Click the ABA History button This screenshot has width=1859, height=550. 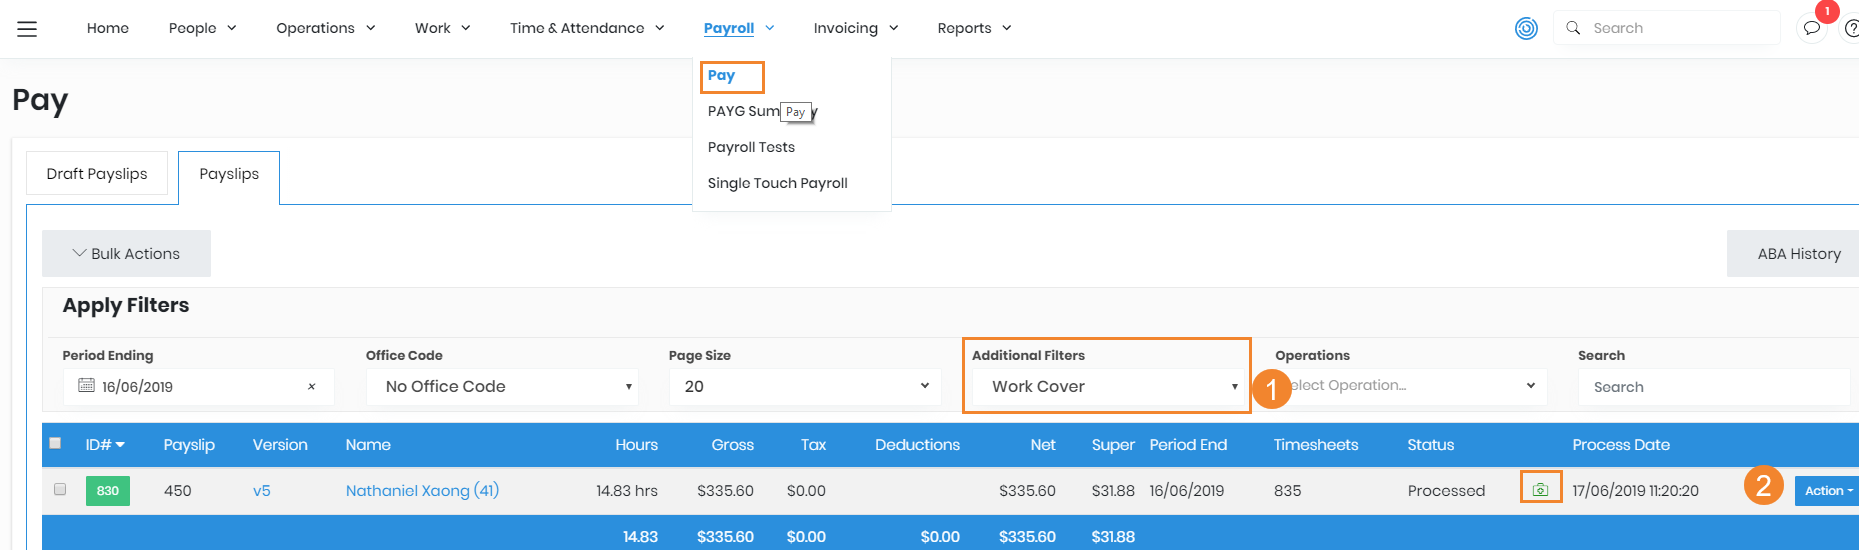[x=1798, y=254]
